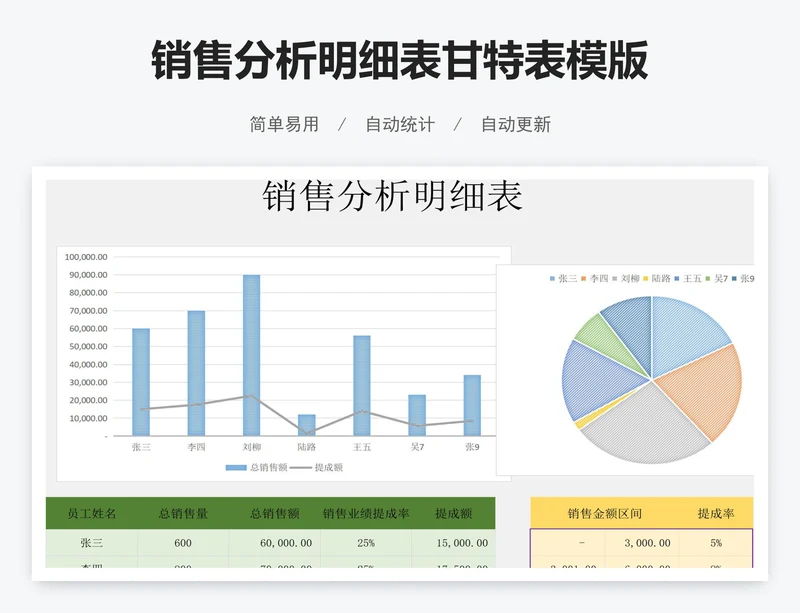Click the 销售分析明细表甘特表模版 main heading
This screenshot has height=613, width=800.
400,60
